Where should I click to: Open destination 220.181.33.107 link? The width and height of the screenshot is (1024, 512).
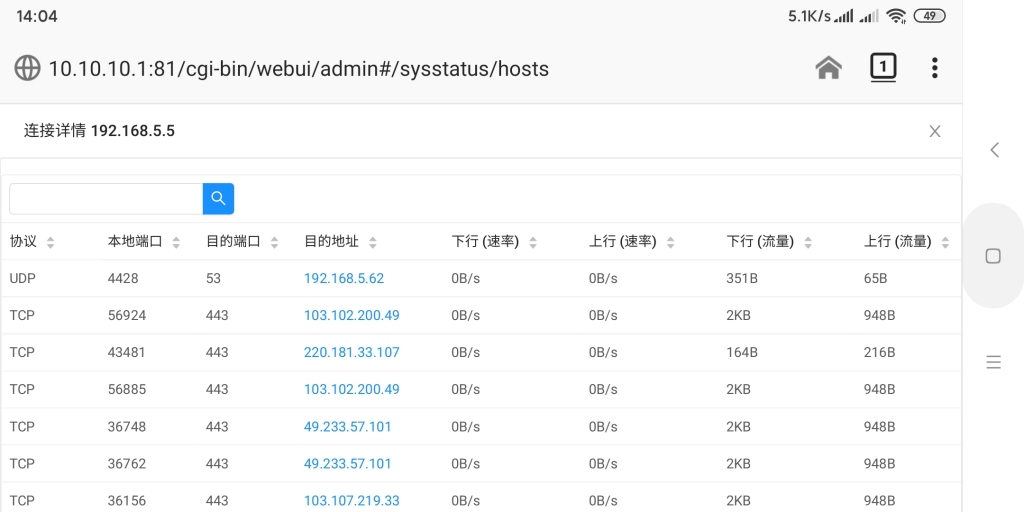(351, 352)
